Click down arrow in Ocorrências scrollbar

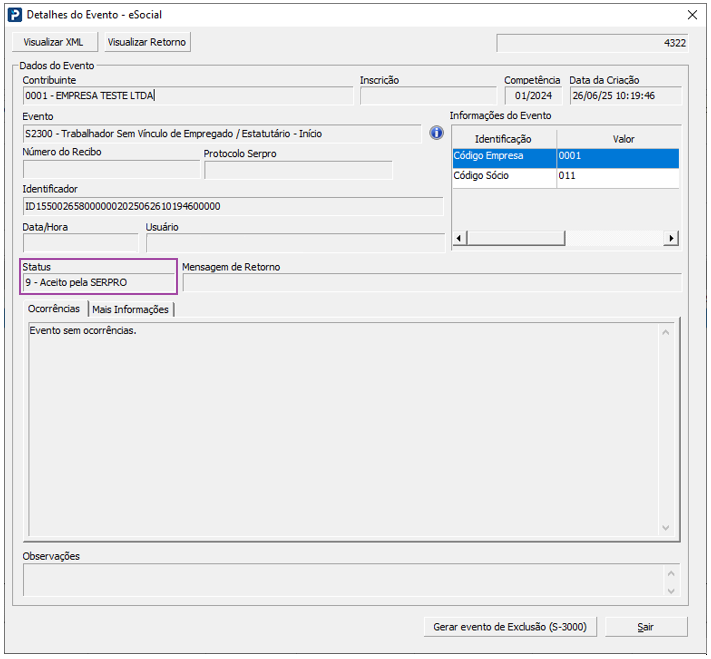tap(666, 528)
